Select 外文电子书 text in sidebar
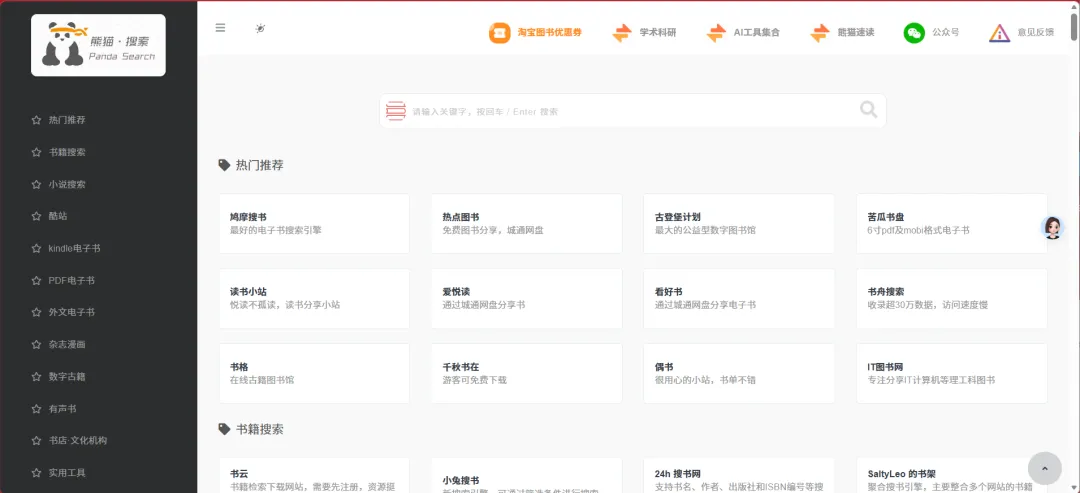This screenshot has width=1080, height=493. tap(72, 313)
